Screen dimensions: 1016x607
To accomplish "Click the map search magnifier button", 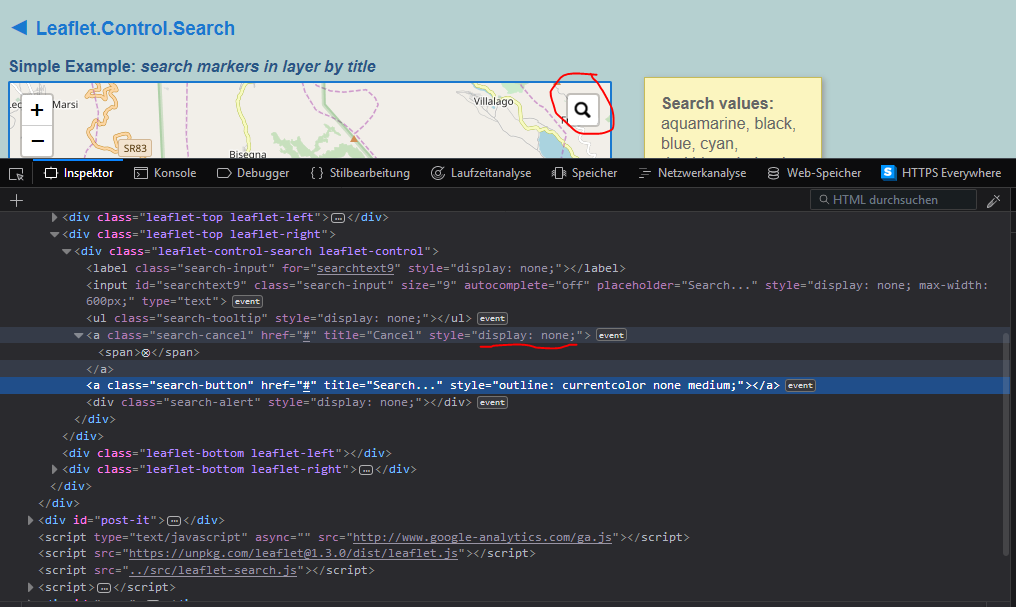I will pos(582,109).
